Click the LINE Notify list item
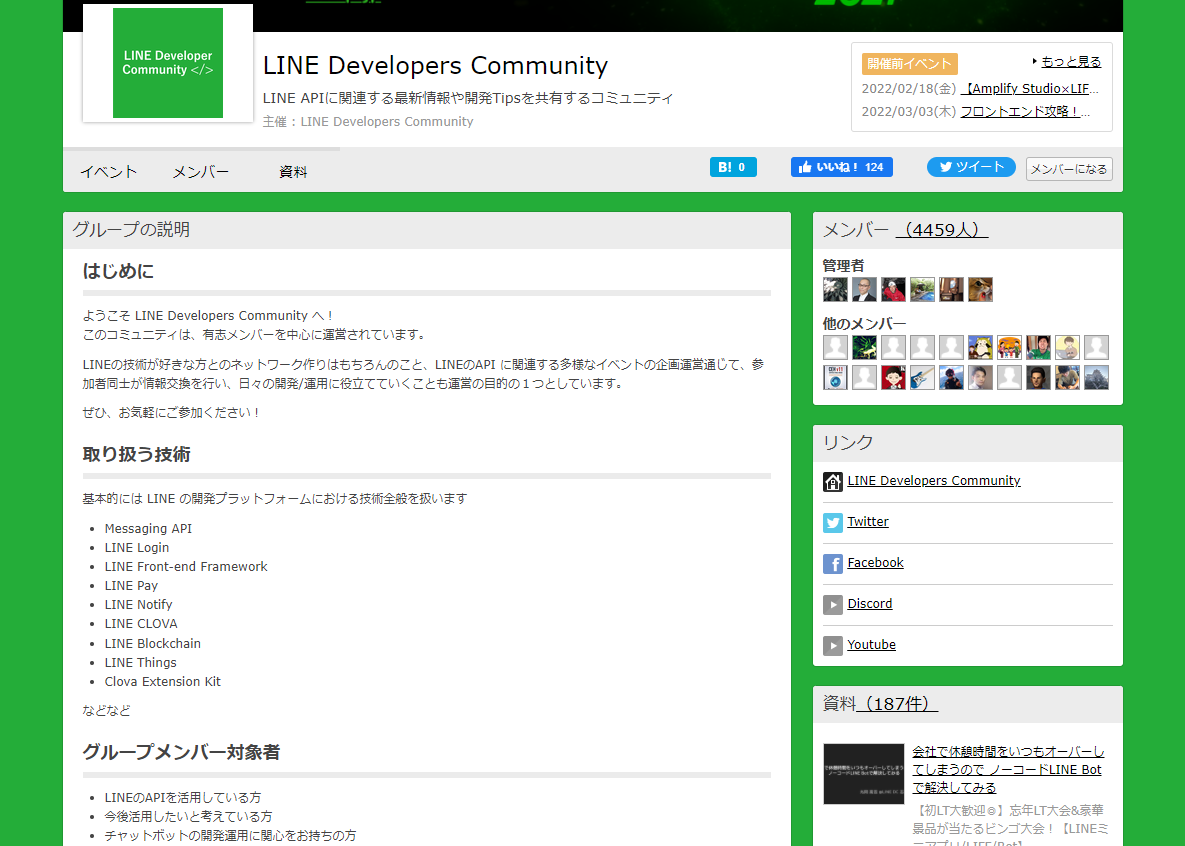 [138, 605]
